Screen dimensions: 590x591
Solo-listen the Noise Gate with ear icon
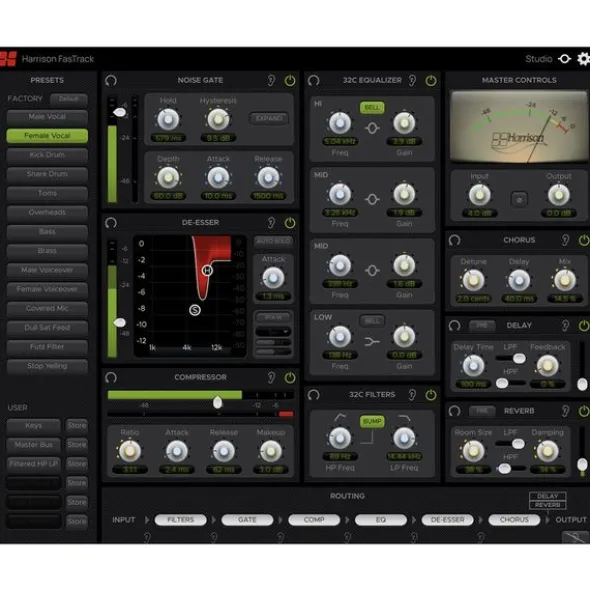point(271,80)
